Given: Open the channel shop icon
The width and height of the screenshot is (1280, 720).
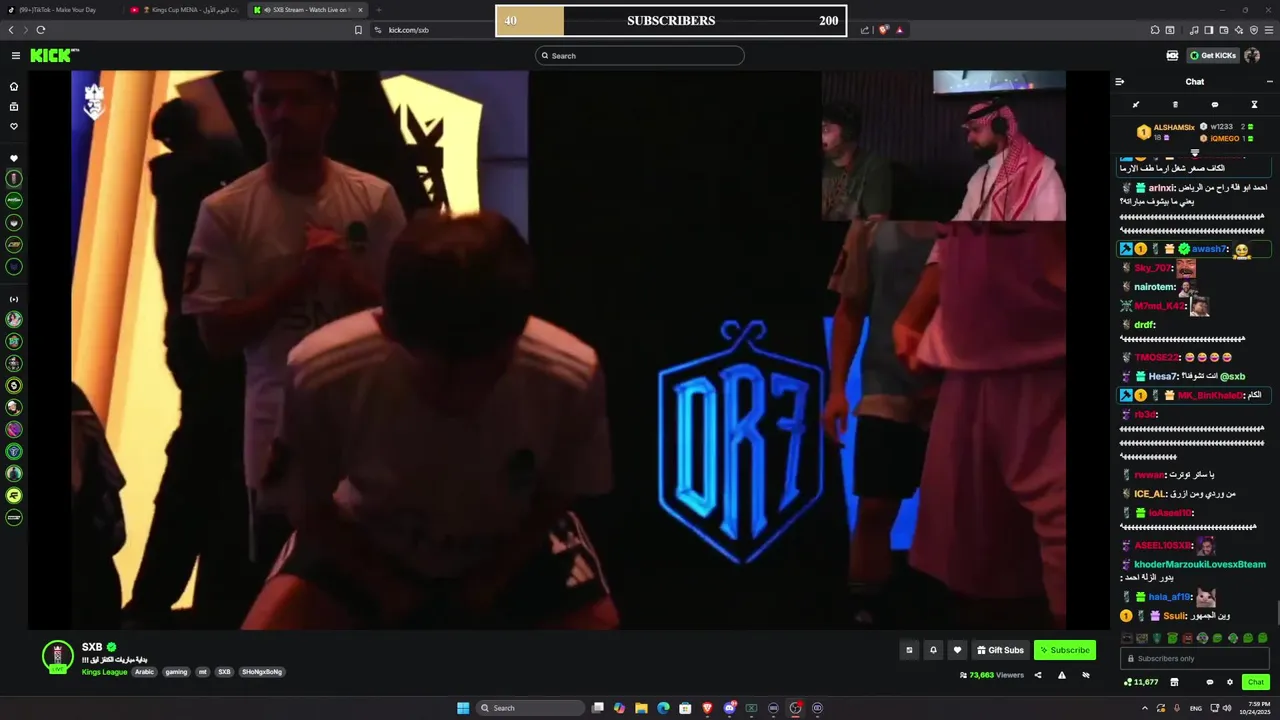Looking at the screenshot, I should [x=1174, y=682].
